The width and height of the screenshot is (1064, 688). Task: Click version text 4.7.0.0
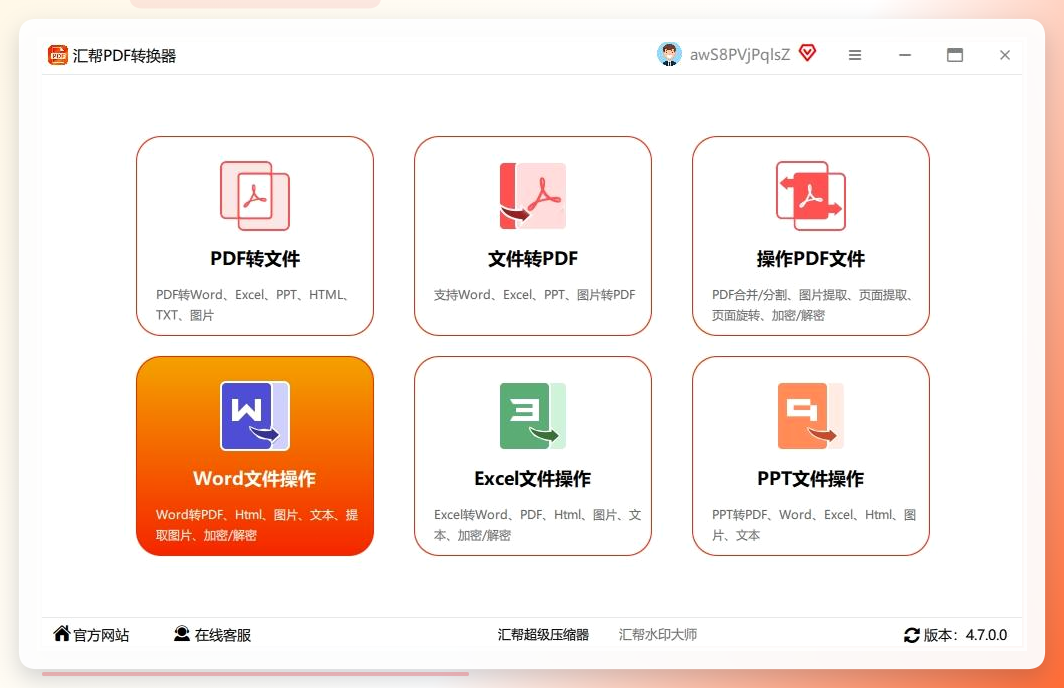[x=986, y=635]
